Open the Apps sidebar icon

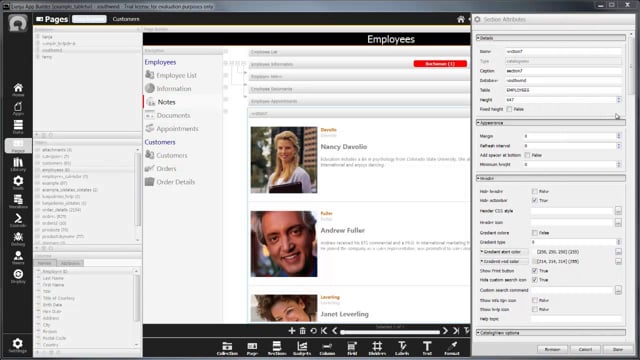(18, 109)
